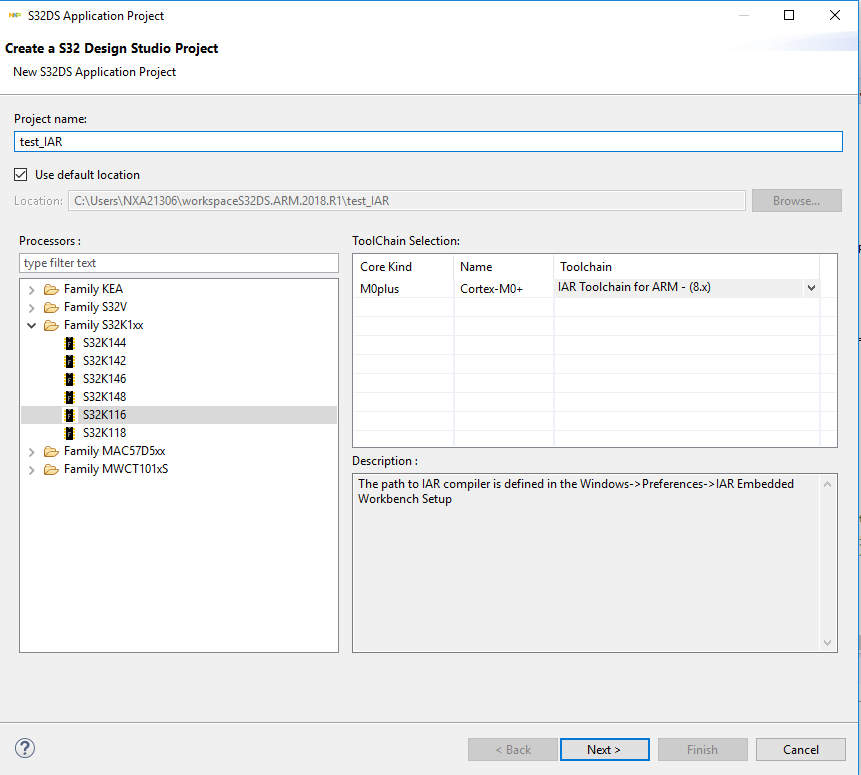Collapse the Family S32K1xx tree node

31,326
